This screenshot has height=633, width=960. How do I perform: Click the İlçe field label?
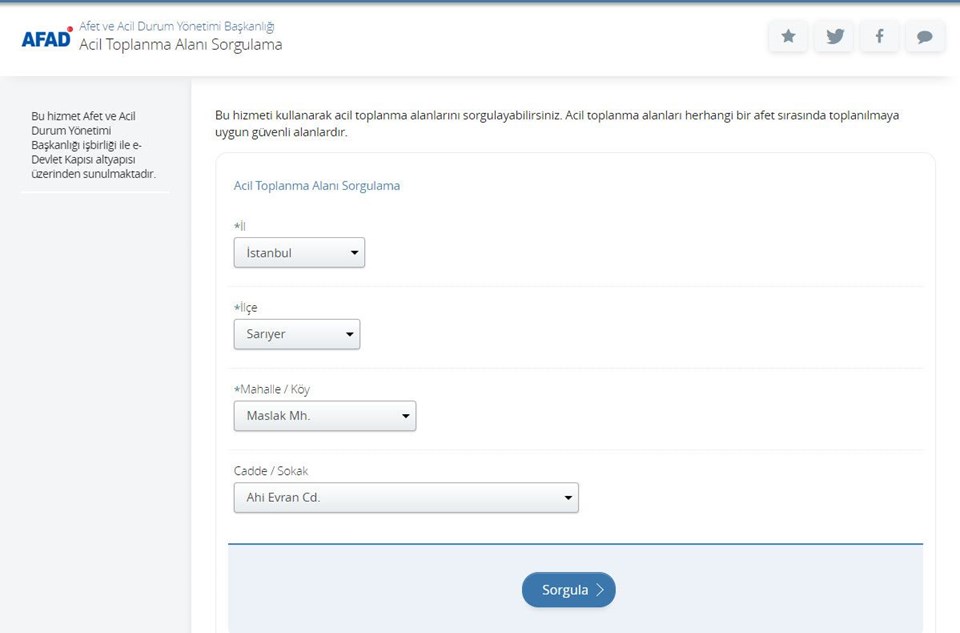point(246,308)
